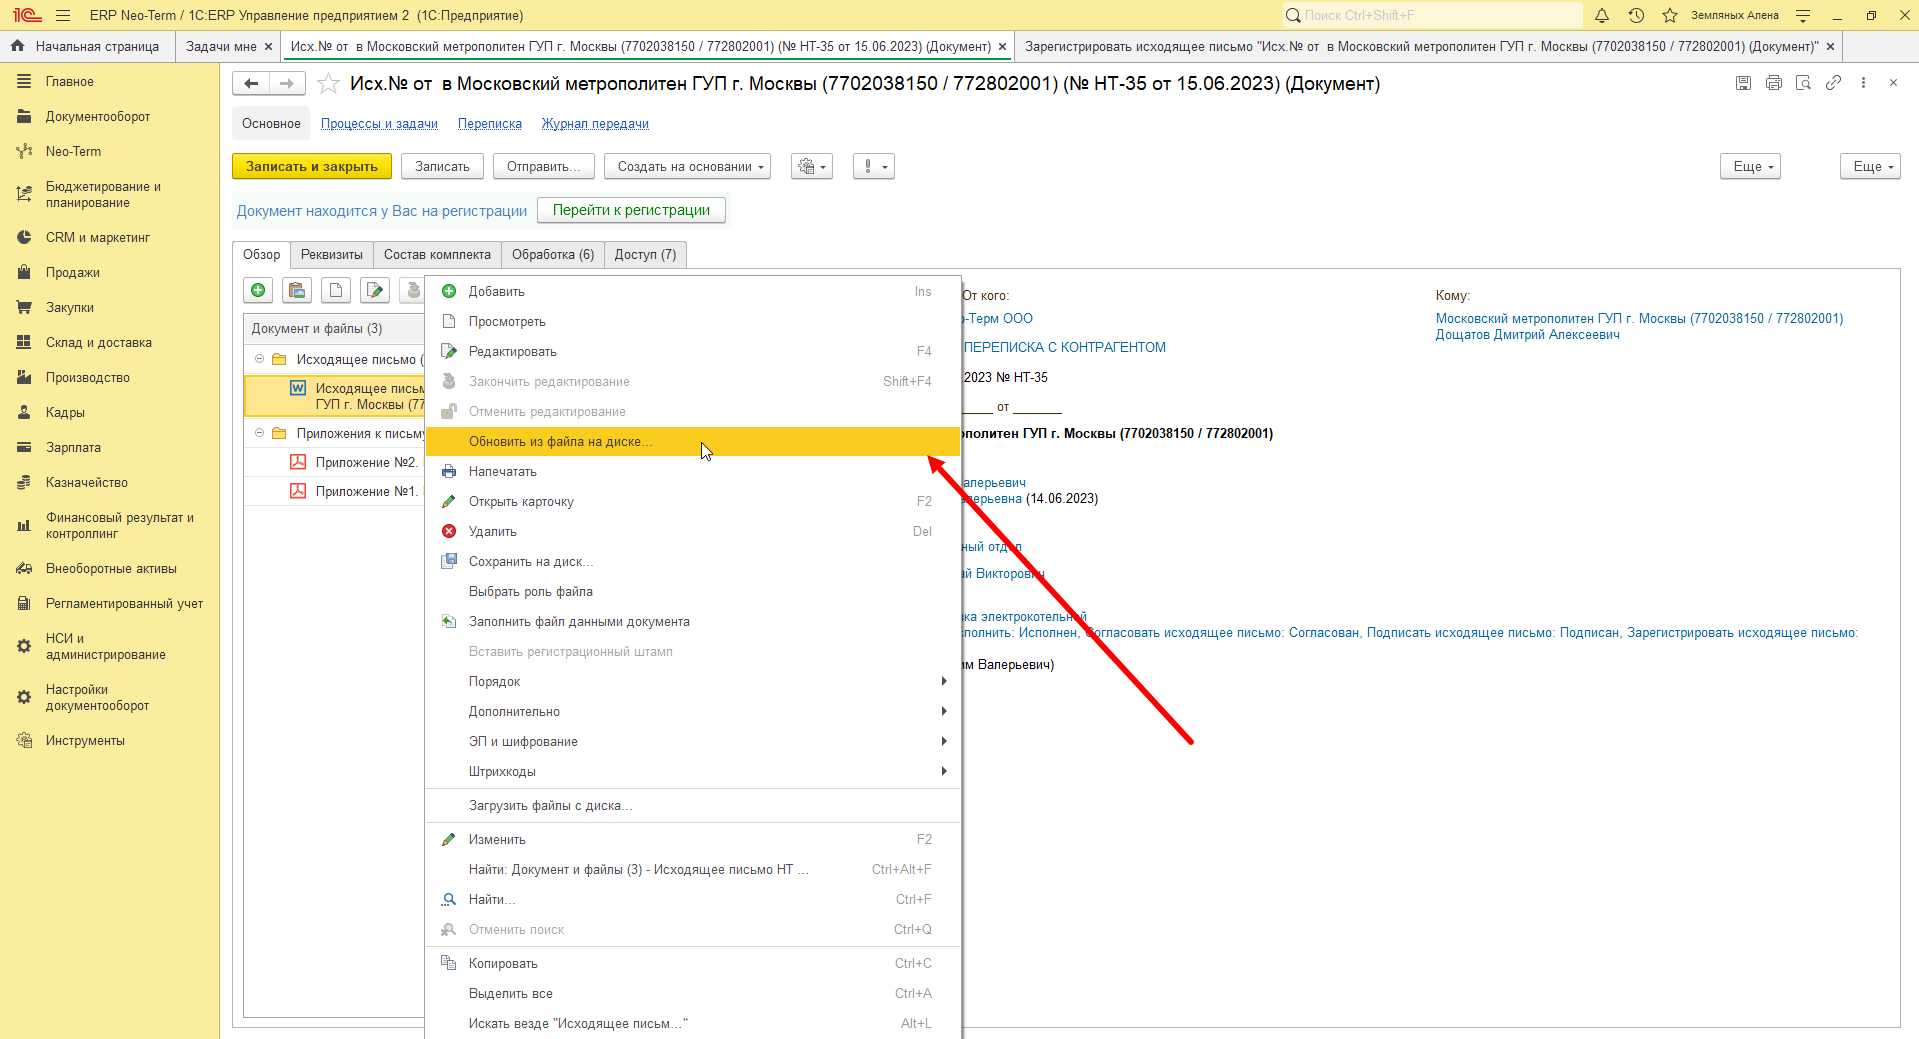This screenshot has width=1919, height=1039.
Task: Select the Приложение №2 PDF file
Action: [335, 462]
